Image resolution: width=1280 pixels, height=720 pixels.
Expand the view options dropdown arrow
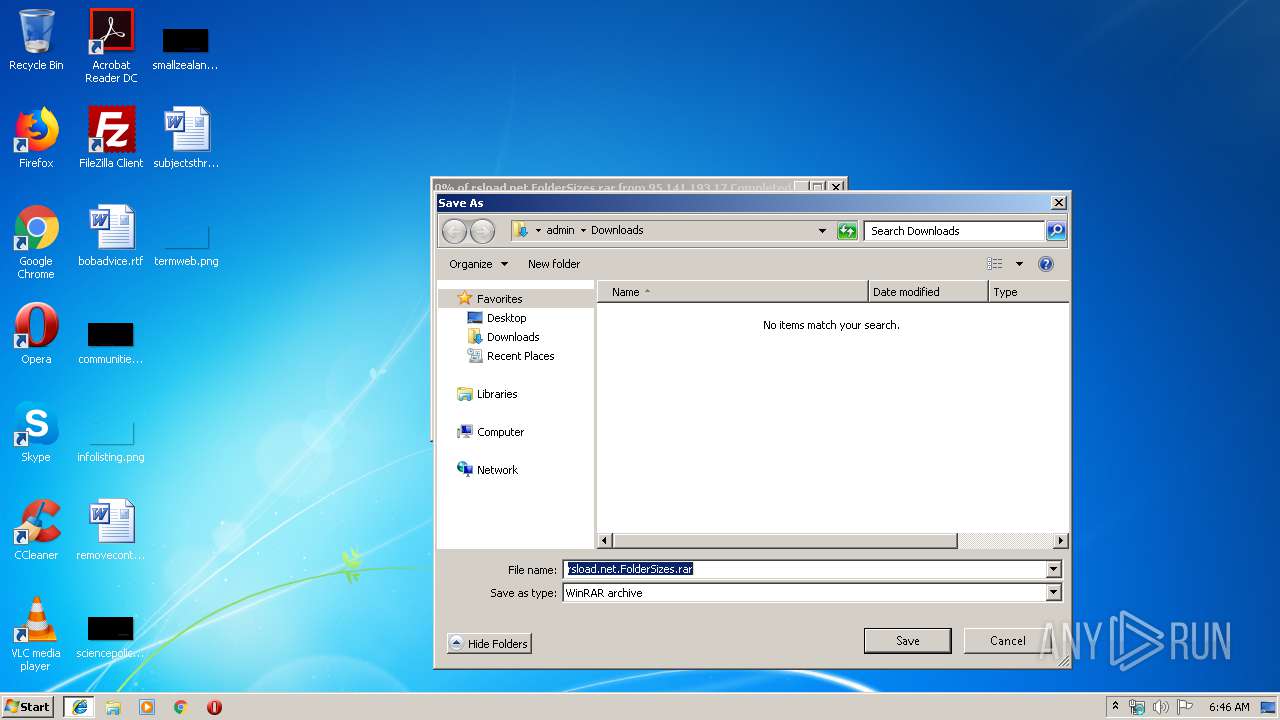(1019, 264)
